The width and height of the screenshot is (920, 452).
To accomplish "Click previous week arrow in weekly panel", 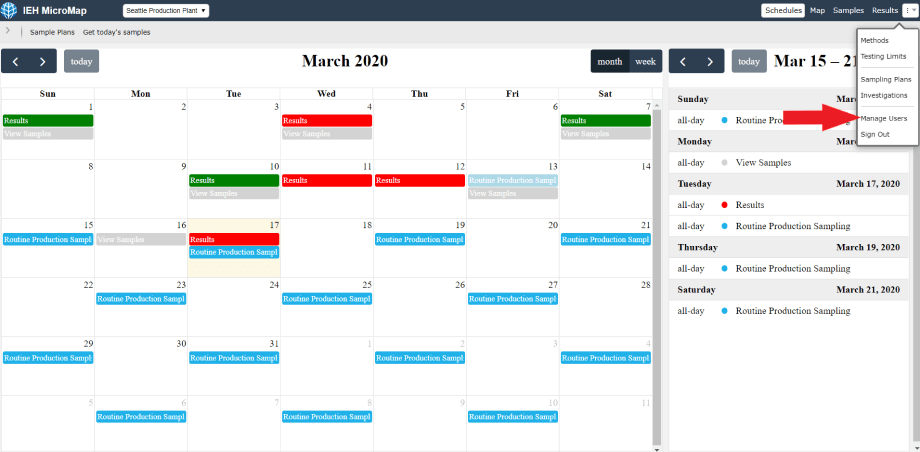I will 682,61.
